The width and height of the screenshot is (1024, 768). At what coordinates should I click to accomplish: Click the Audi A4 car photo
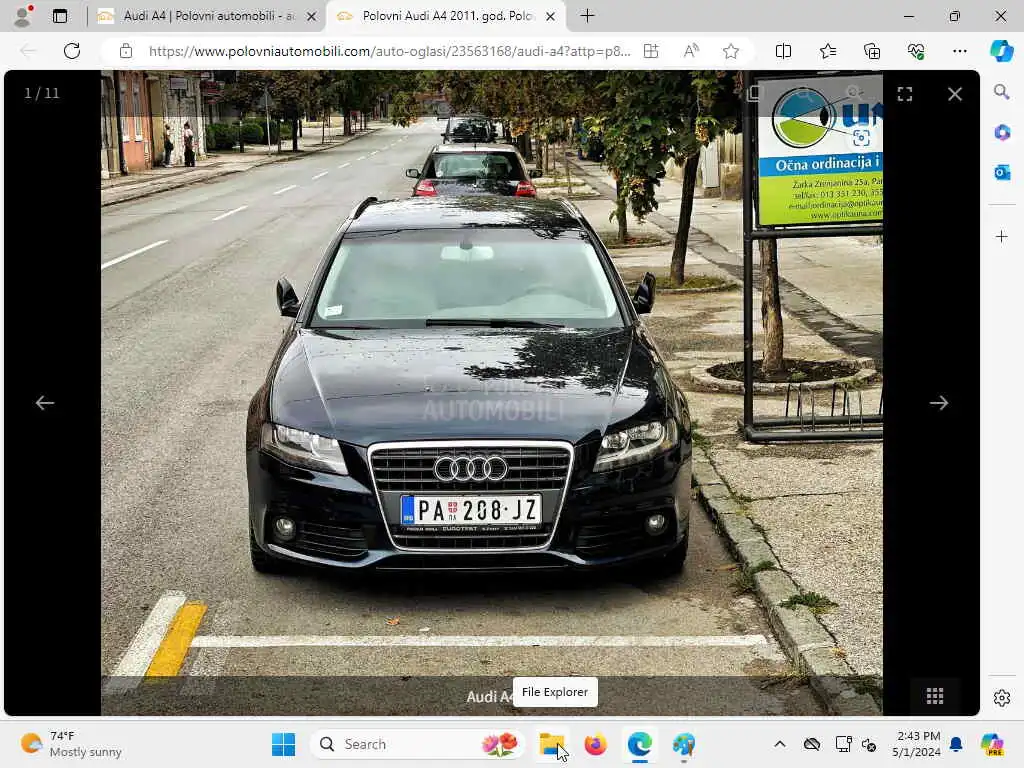pyautogui.click(x=491, y=392)
